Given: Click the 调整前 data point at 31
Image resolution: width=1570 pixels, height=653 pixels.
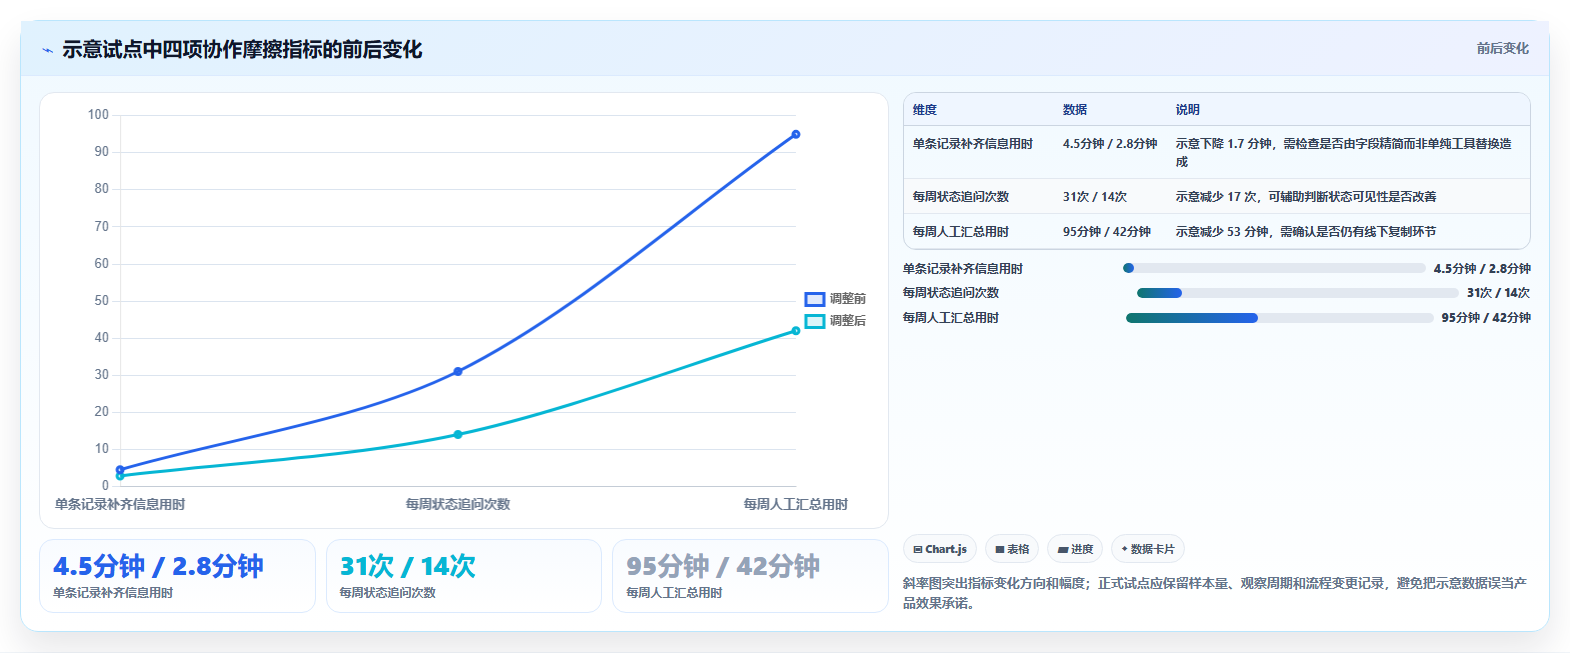Looking at the screenshot, I should (x=458, y=371).
